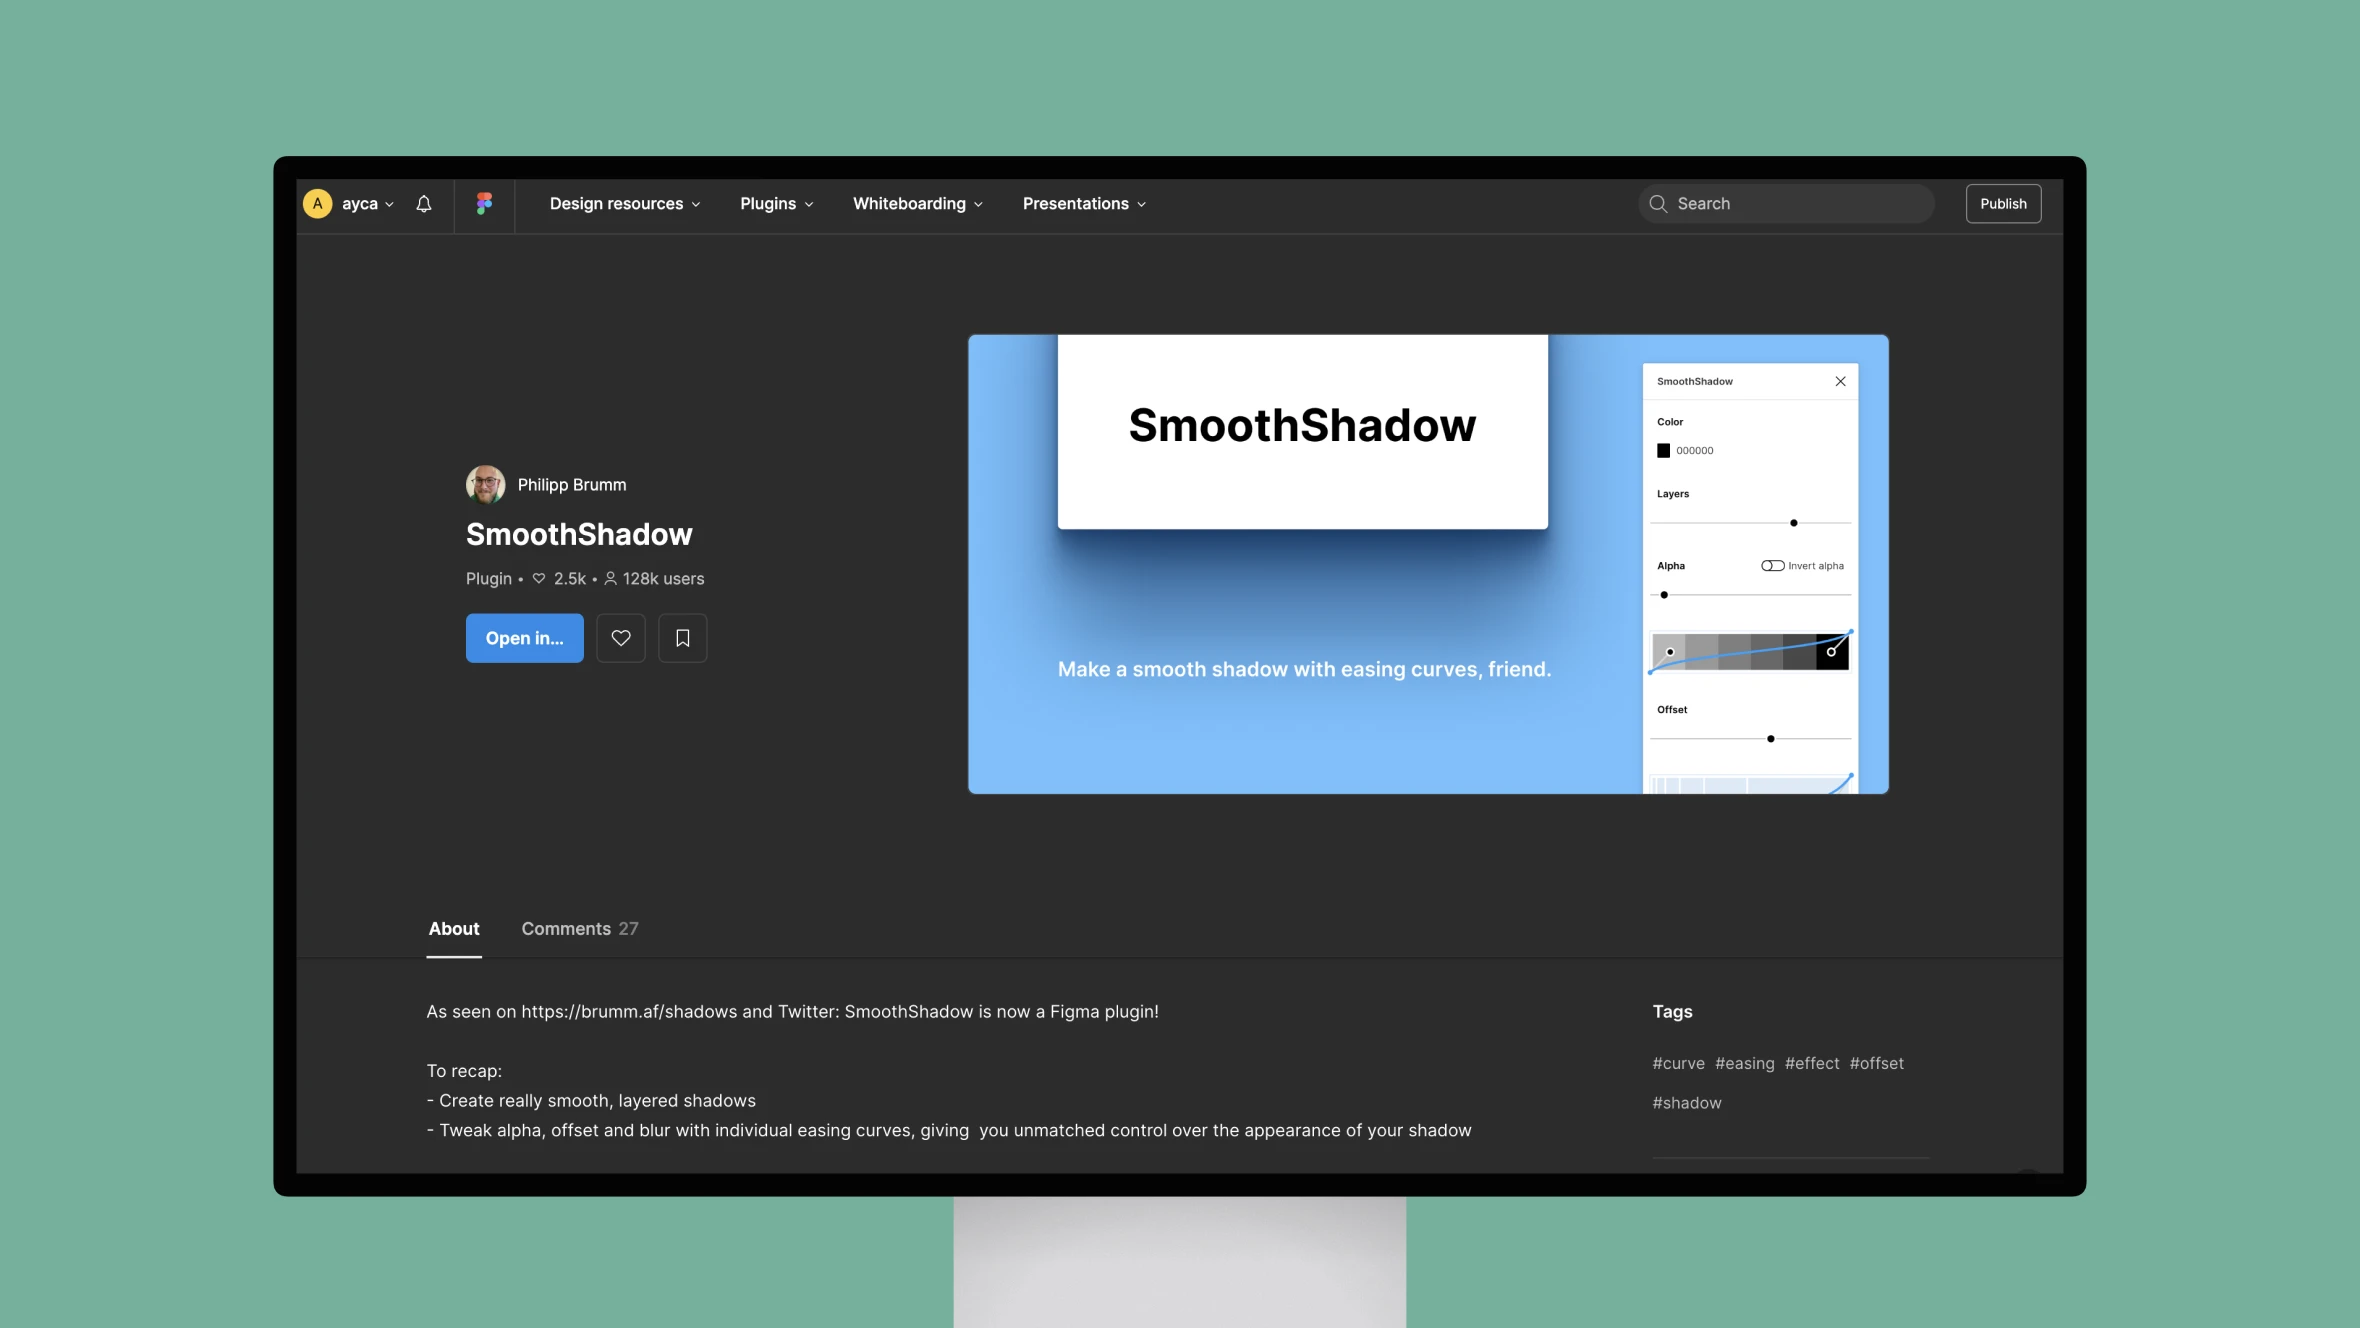Click the heart/like icon on SmoothShadow plugin
2360x1328 pixels.
tap(621, 637)
